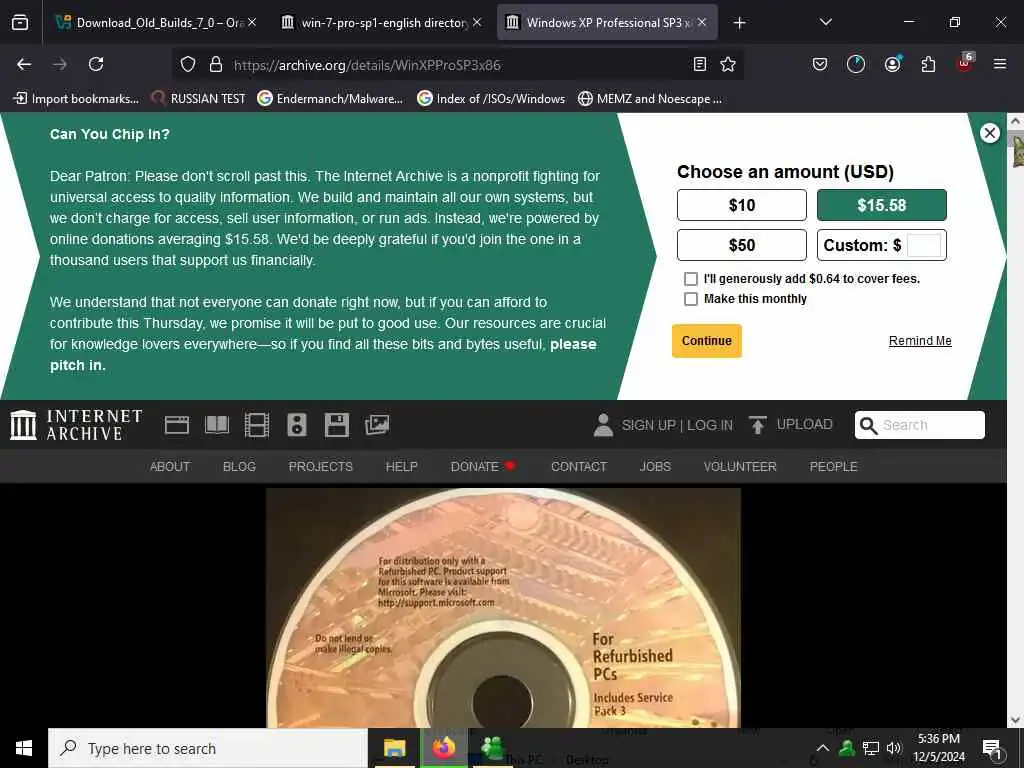Open BLOG in archive navigation
Viewport: 1024px width, 768px height.
(239, 466)
